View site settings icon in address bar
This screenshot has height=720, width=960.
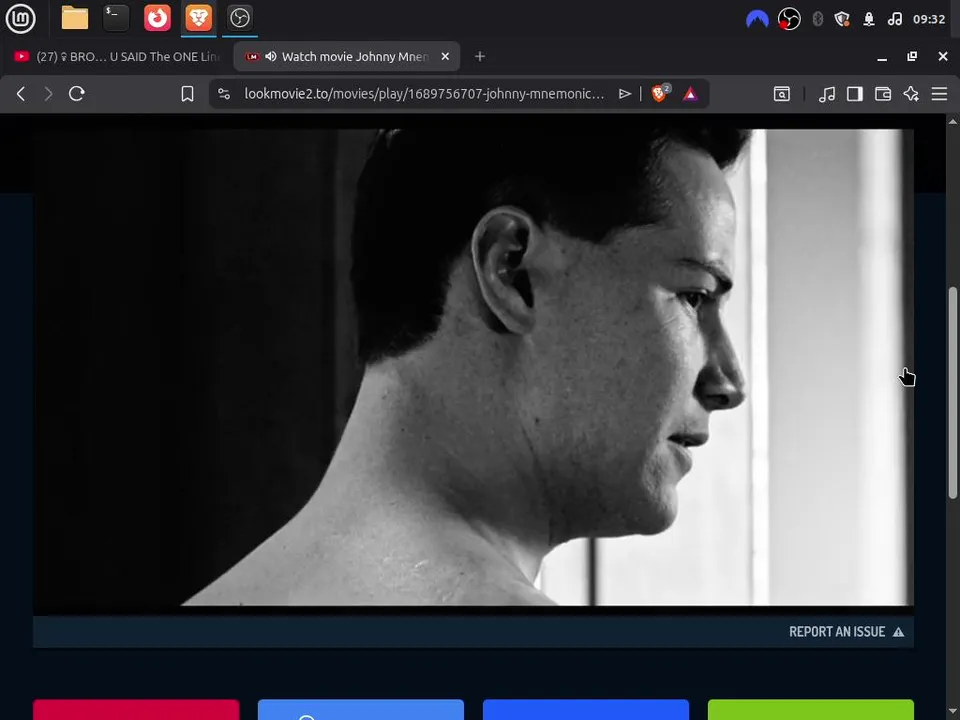point(224,94)
